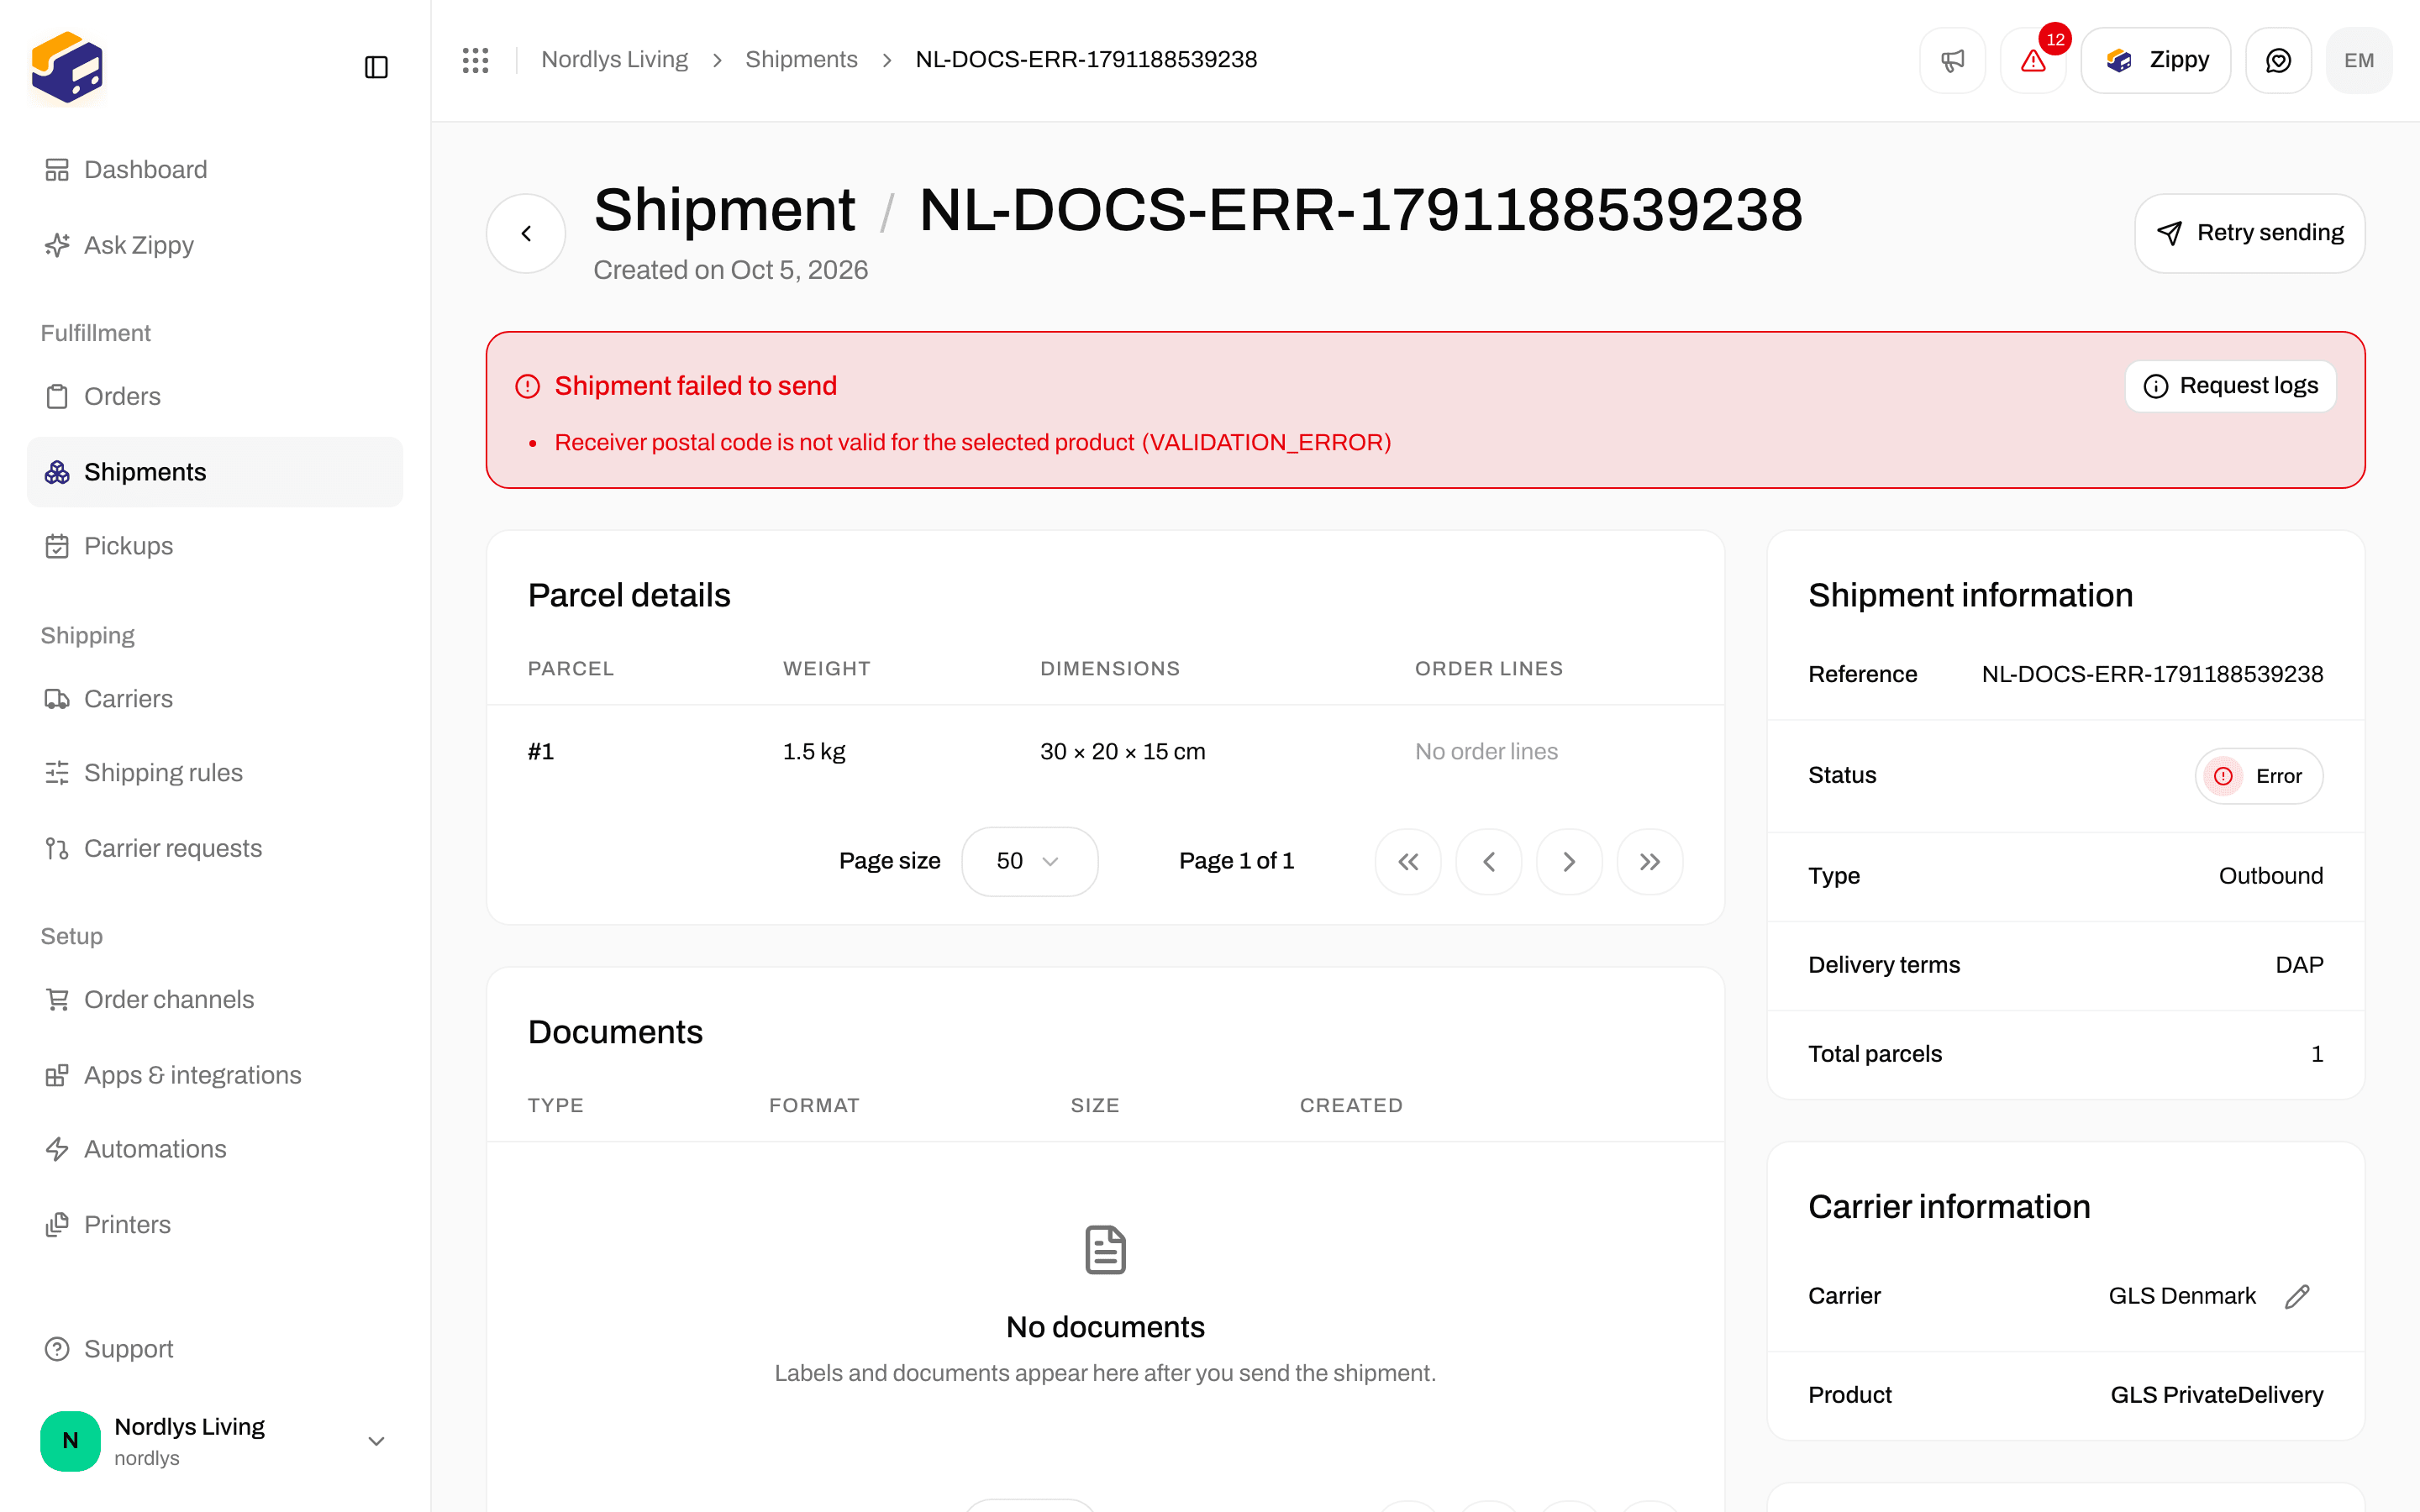Screen dimensions: 2420x1512
Task: Jump to last page of parcels
Action: [1650, 861]
